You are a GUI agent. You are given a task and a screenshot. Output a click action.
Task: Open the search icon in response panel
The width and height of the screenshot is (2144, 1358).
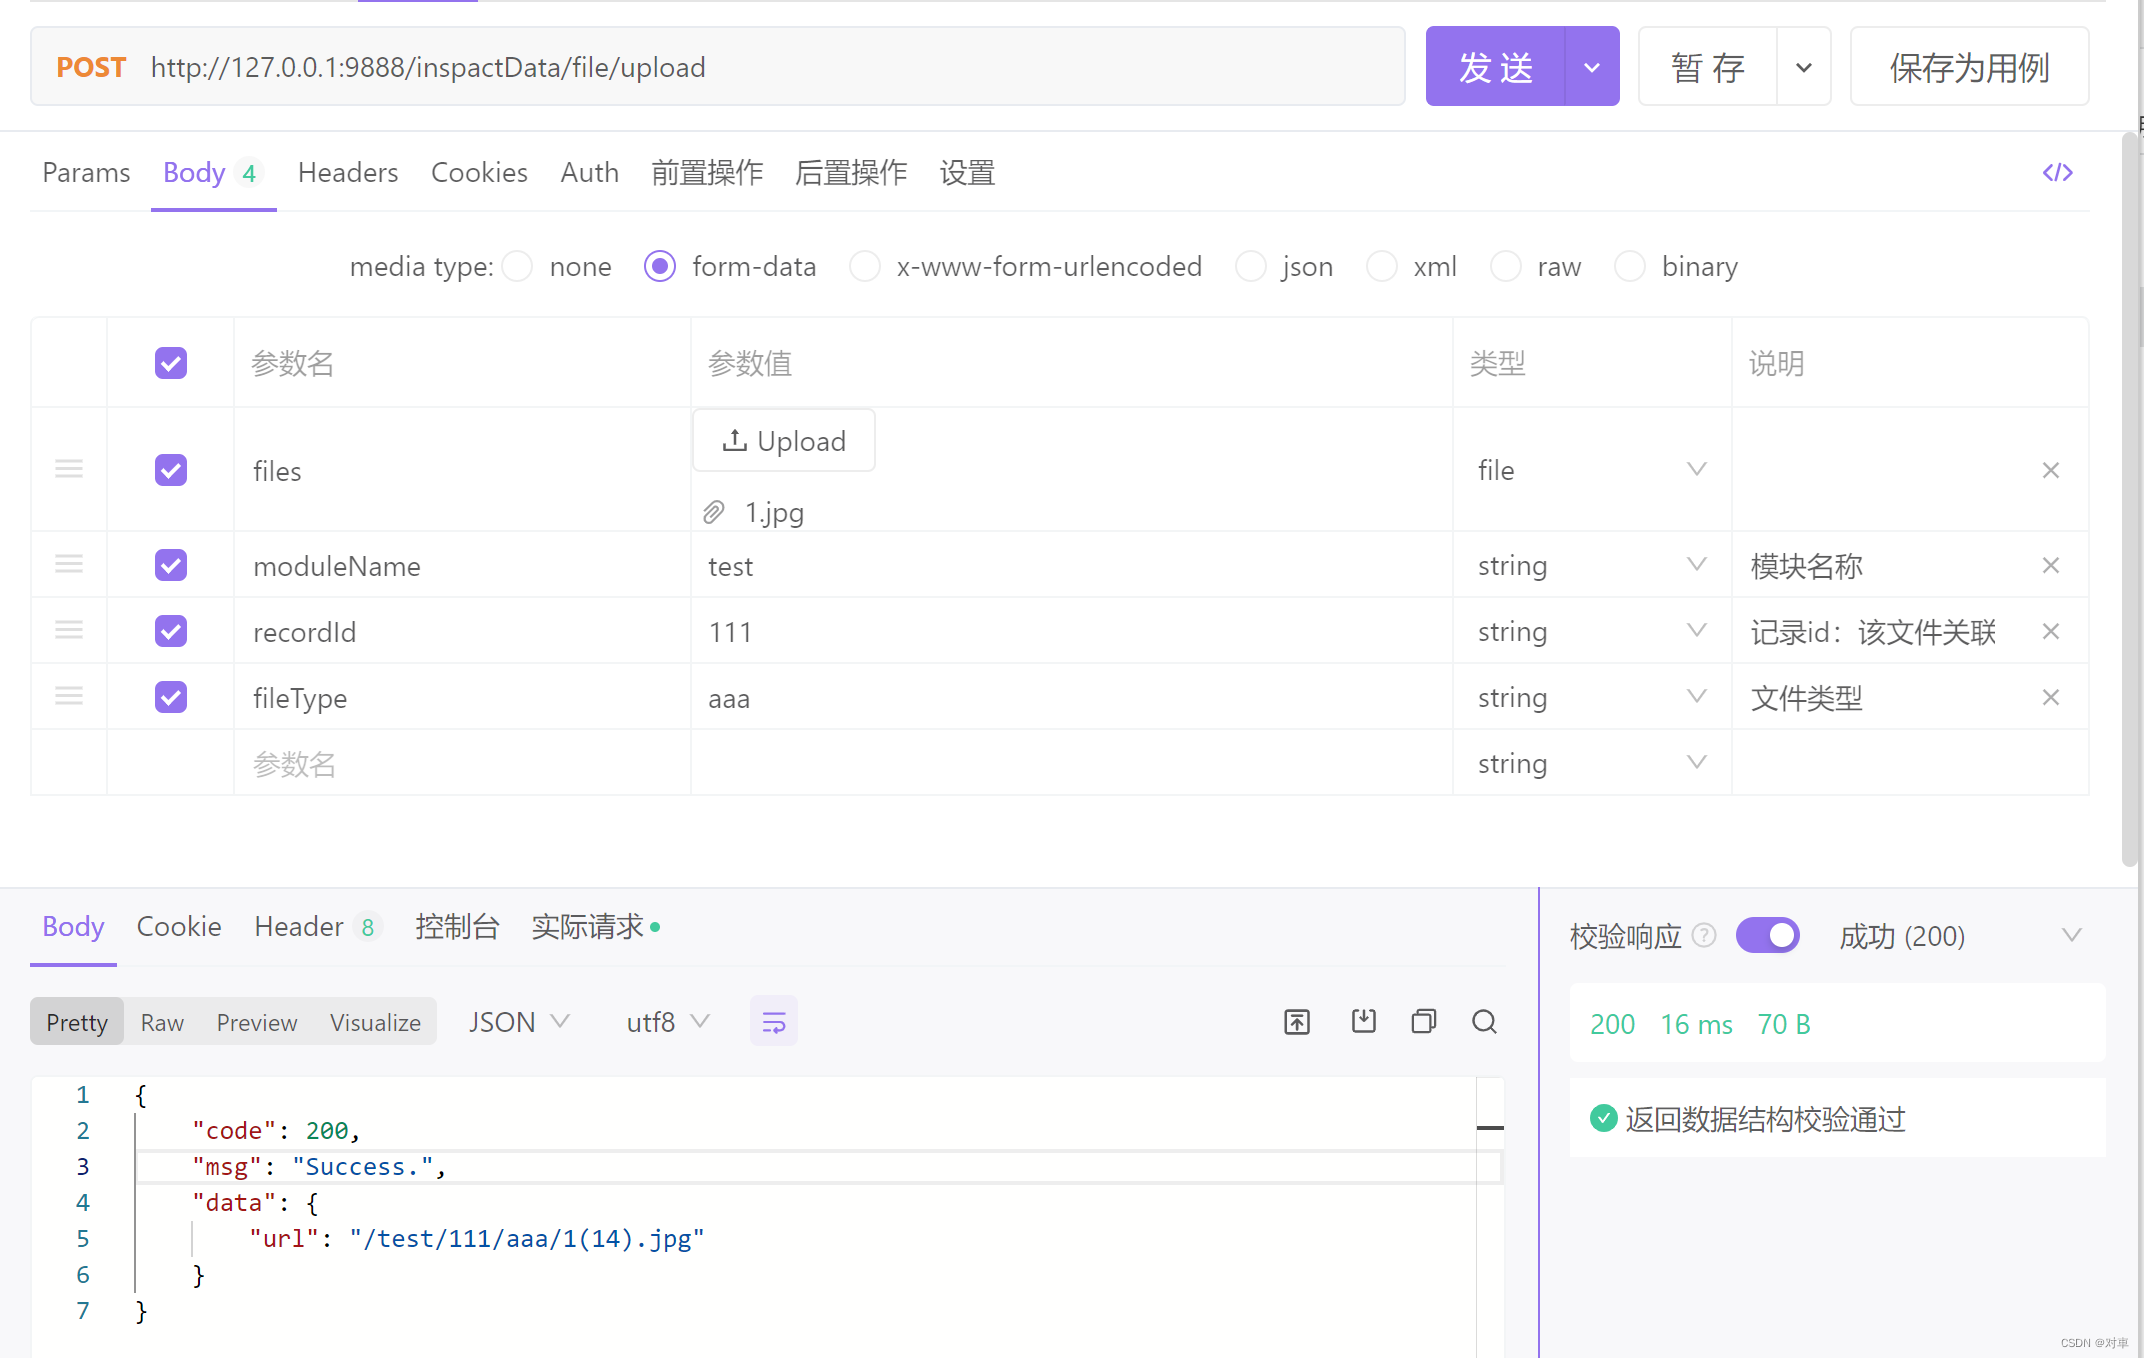(1484, 1021)
